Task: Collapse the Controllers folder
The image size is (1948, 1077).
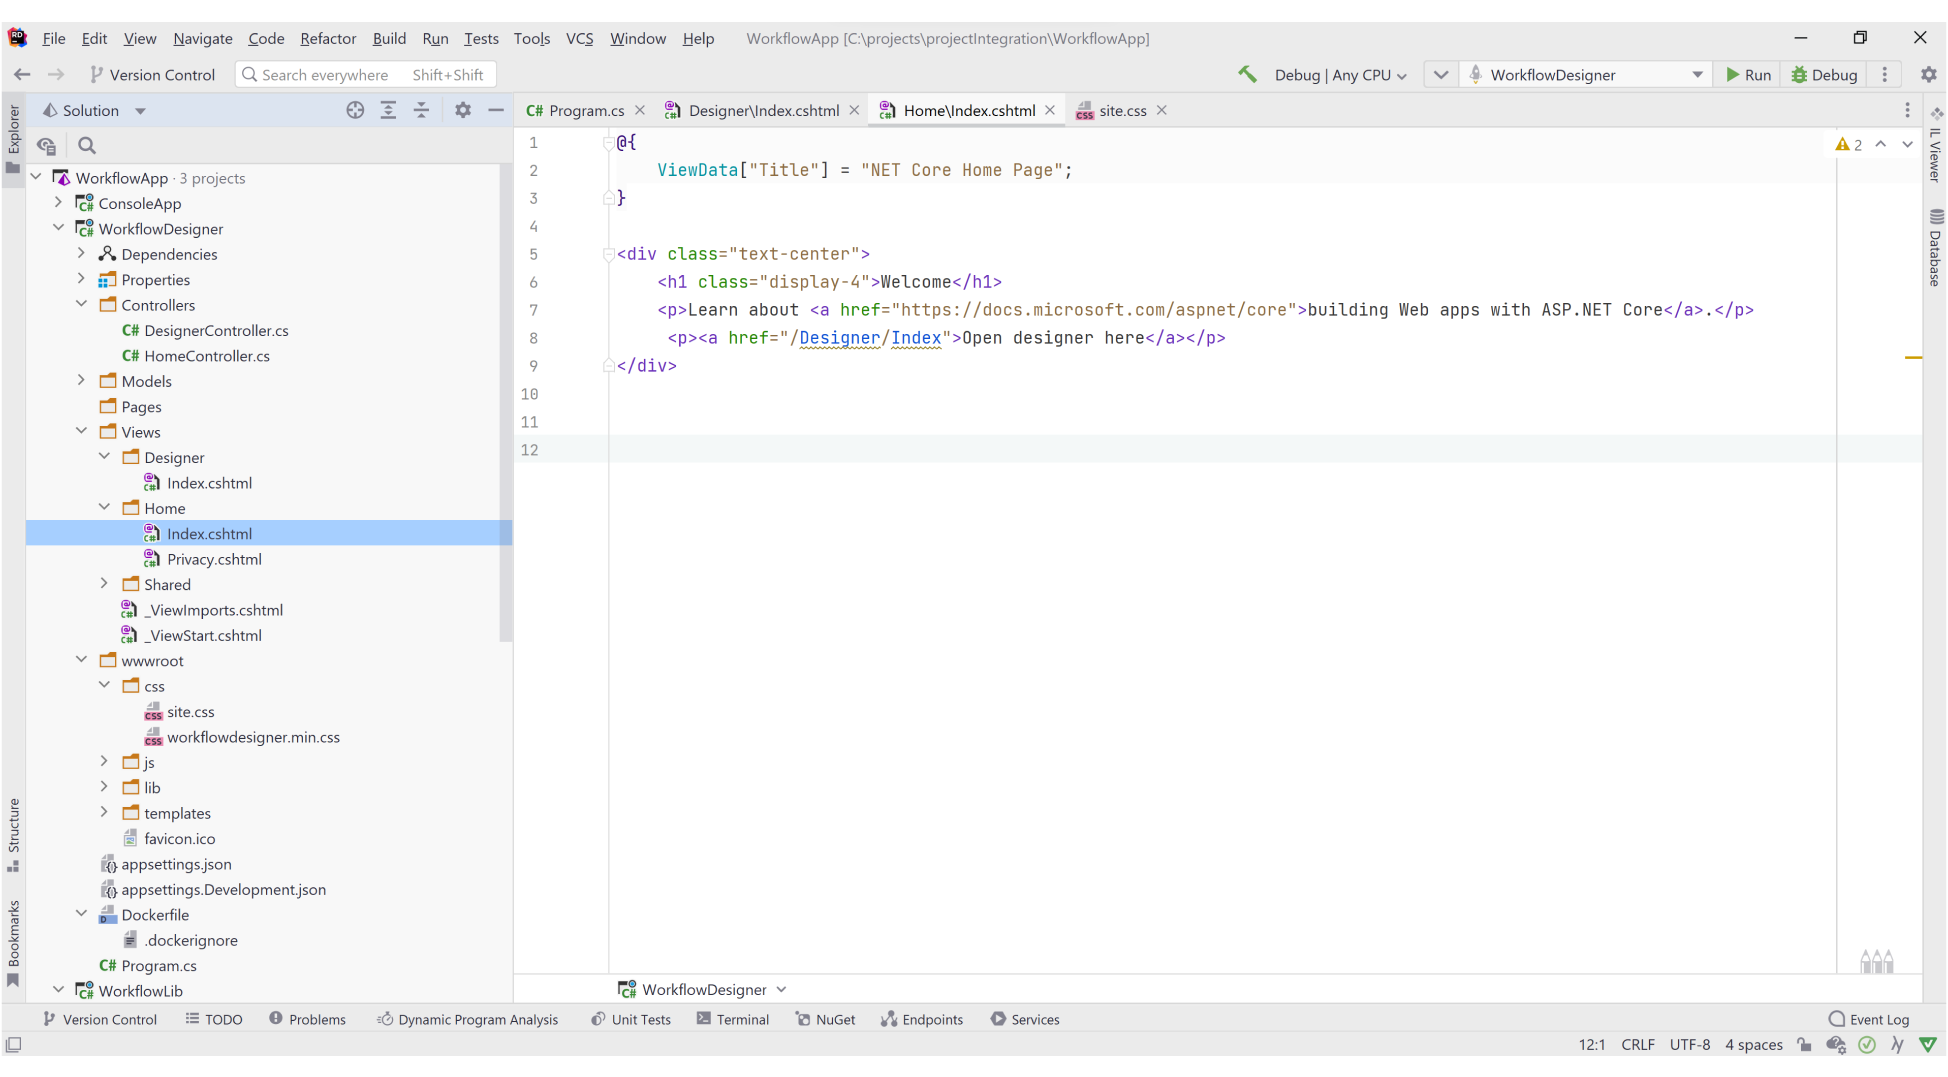Action: pos(82,305)
